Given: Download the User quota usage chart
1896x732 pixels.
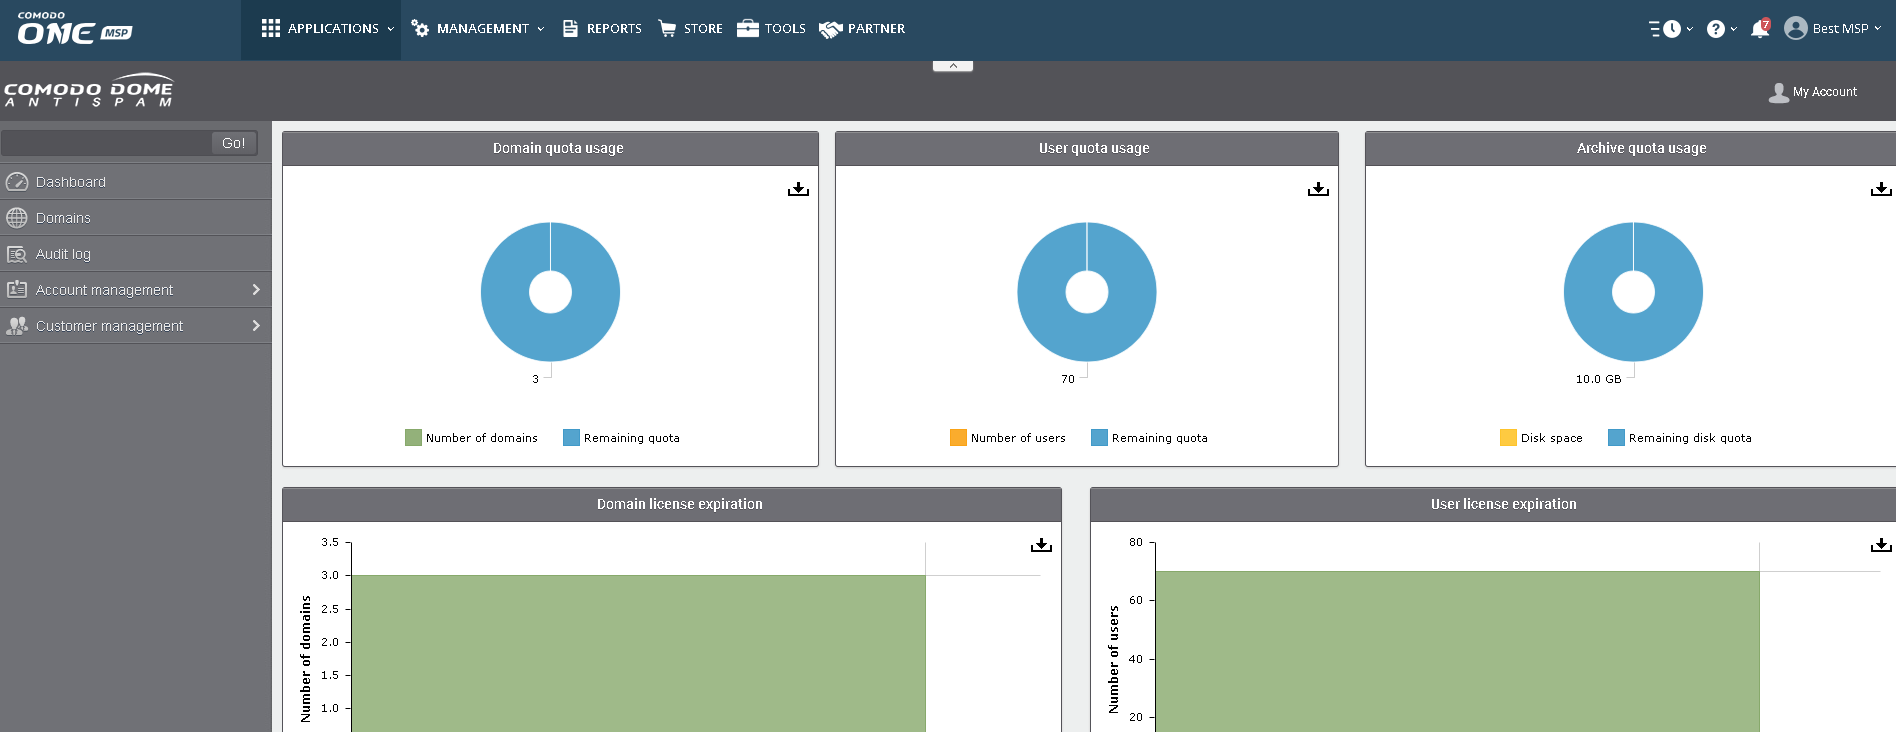Looking at the screenshot, I should pyautogui.click(x=1318, y=189).
